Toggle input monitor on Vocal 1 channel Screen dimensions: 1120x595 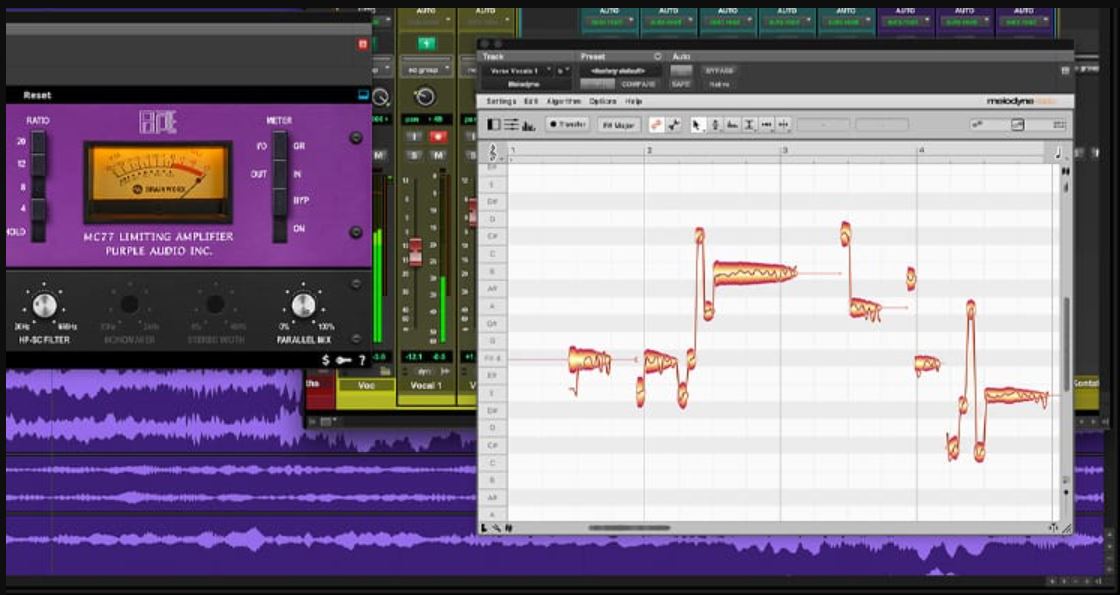(x=415, y=136)
